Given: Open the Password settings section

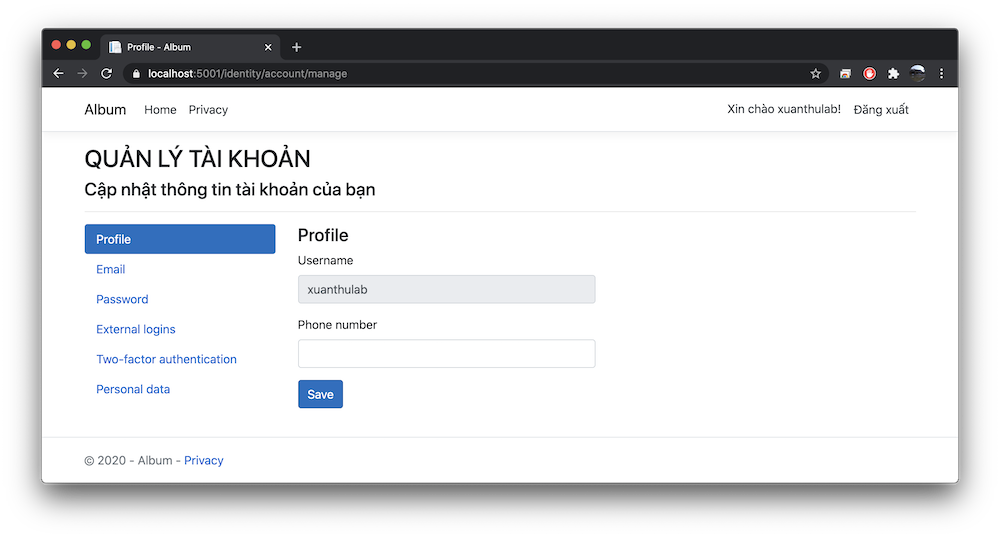Looking at the screenshot, I should pos(122,299).
